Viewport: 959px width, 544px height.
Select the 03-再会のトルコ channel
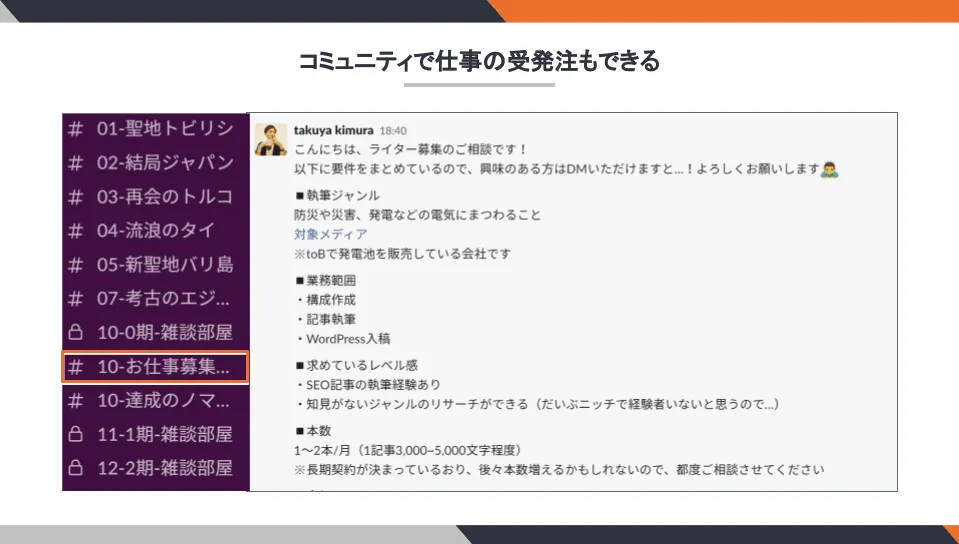click(x=155, y=197)
